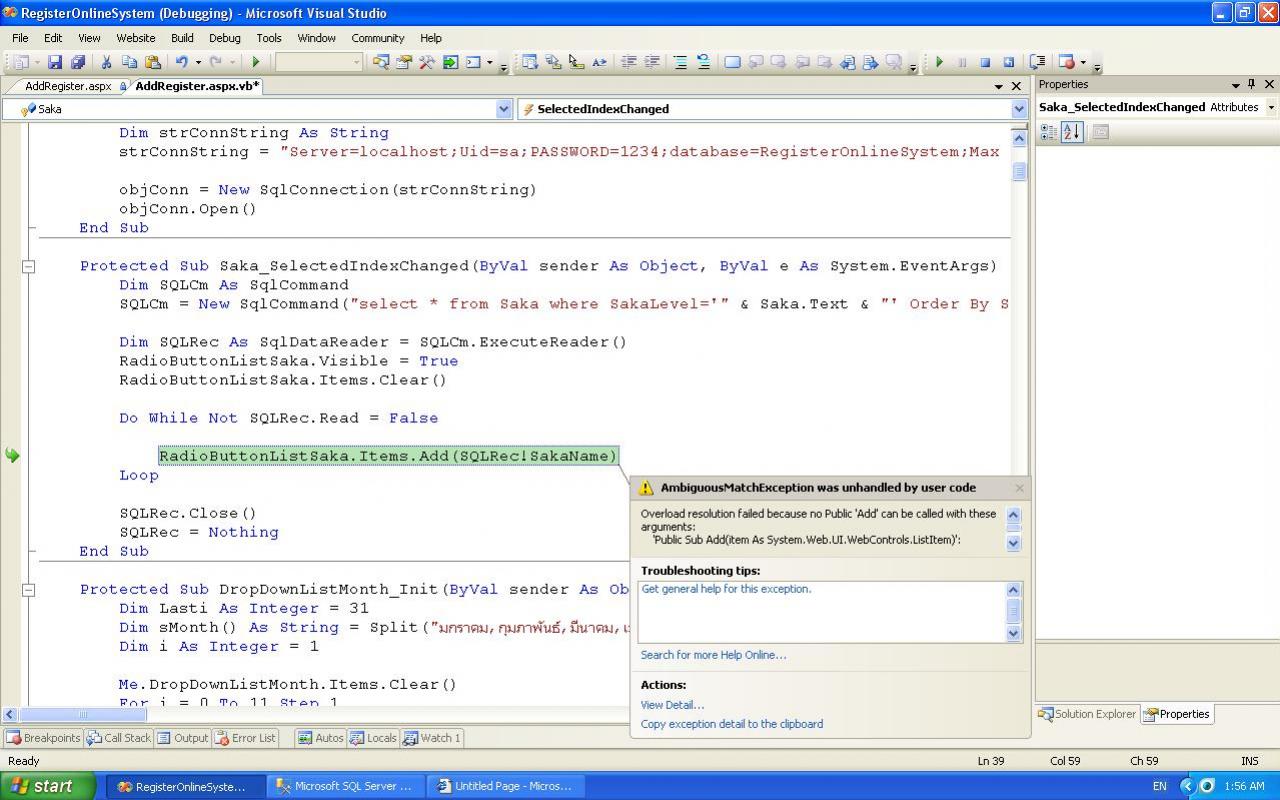Click the Alphabetical sort icon in Properties

click(x=1072, y=132)
